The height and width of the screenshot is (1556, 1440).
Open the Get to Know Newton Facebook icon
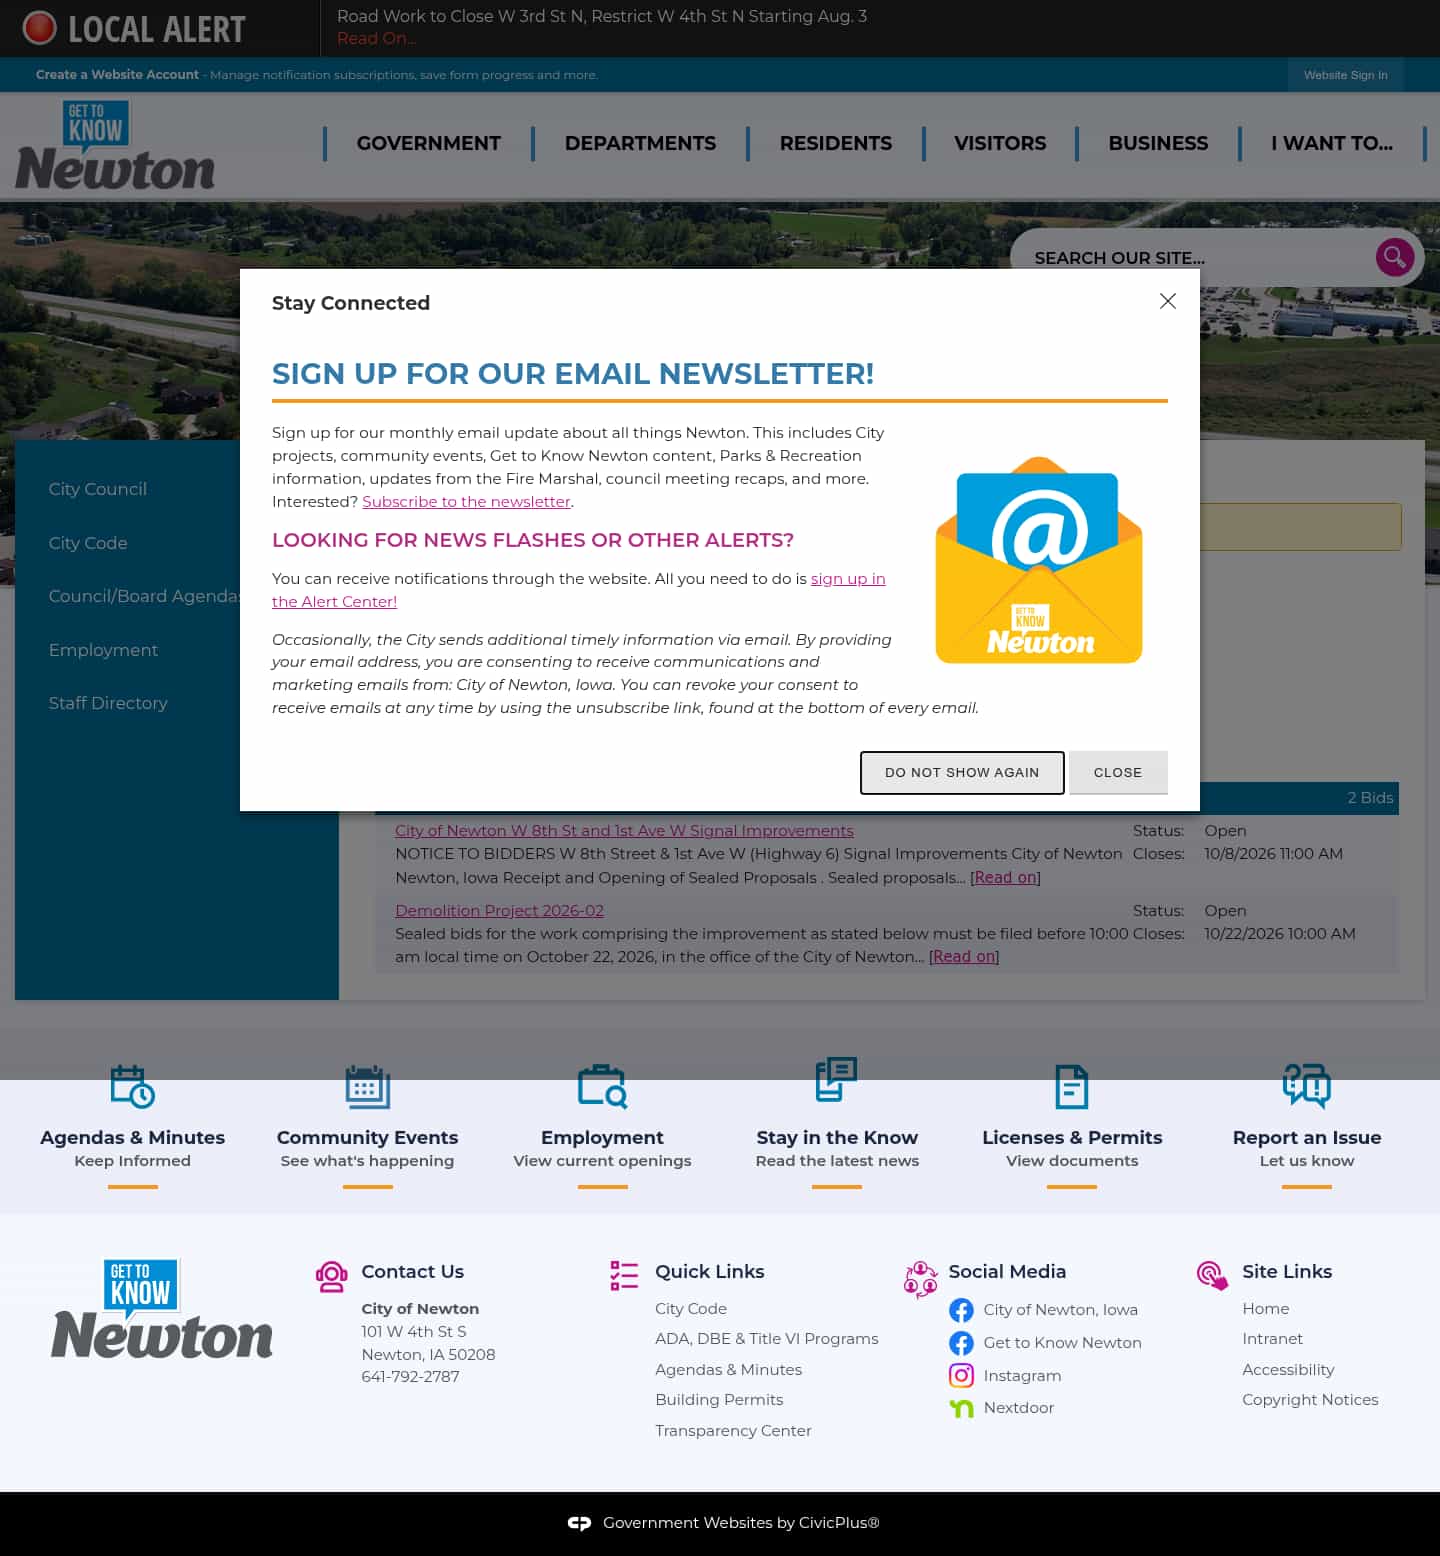961,1343
